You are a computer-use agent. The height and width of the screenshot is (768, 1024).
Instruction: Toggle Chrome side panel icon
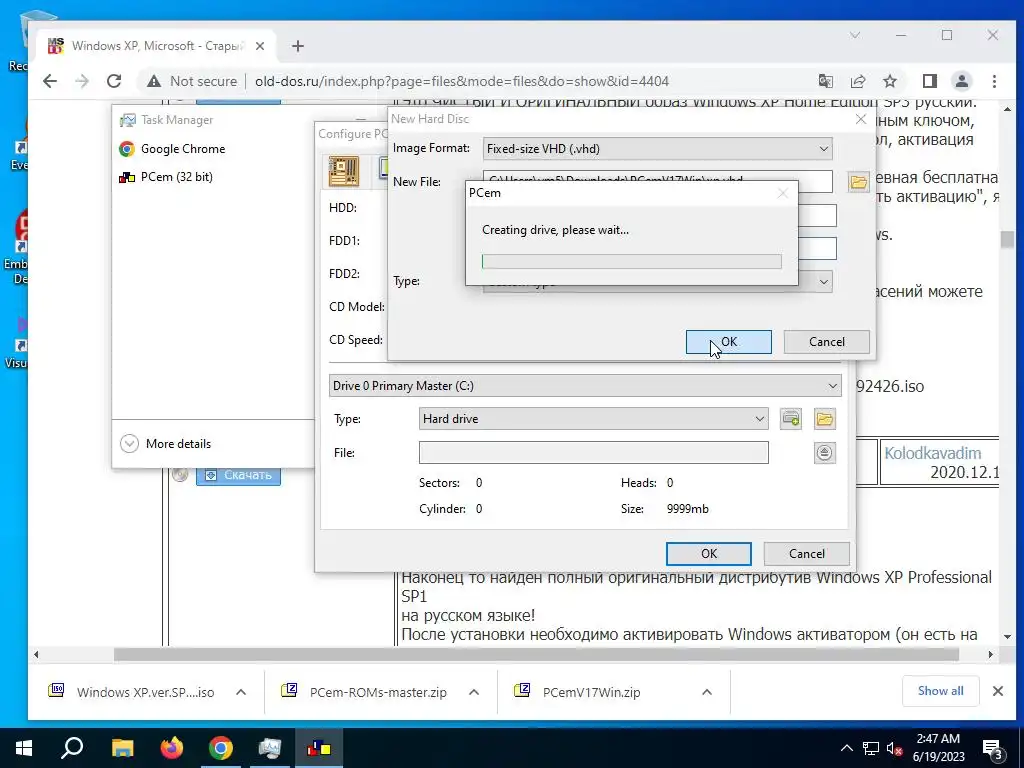(x=929, y=81)
